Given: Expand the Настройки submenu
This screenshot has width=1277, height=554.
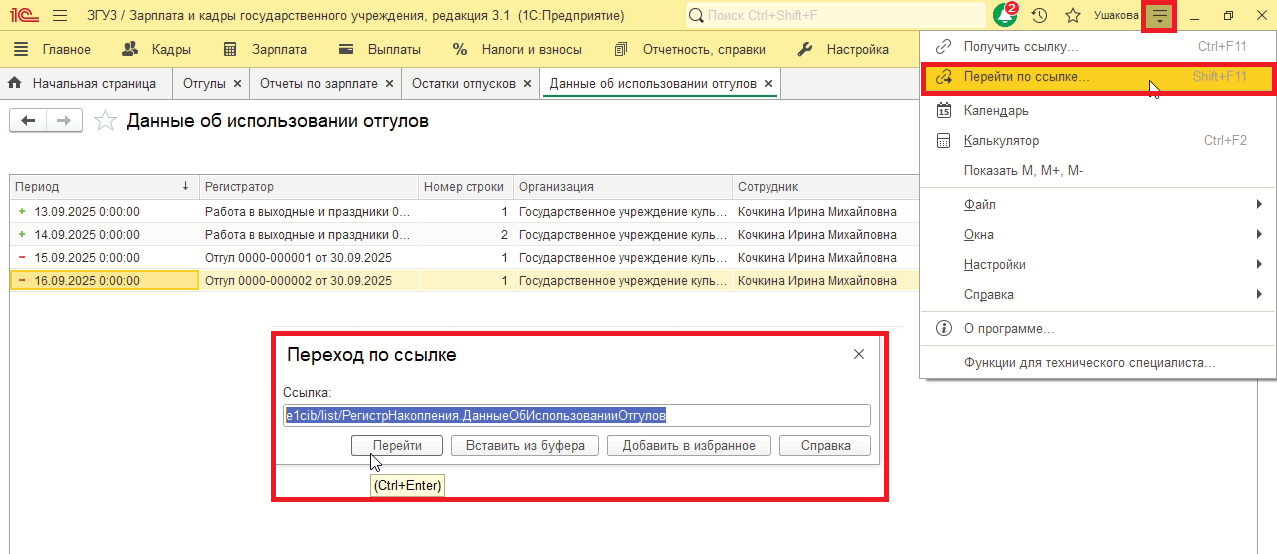Looking at the screenshot, I should coord(1098,265).
